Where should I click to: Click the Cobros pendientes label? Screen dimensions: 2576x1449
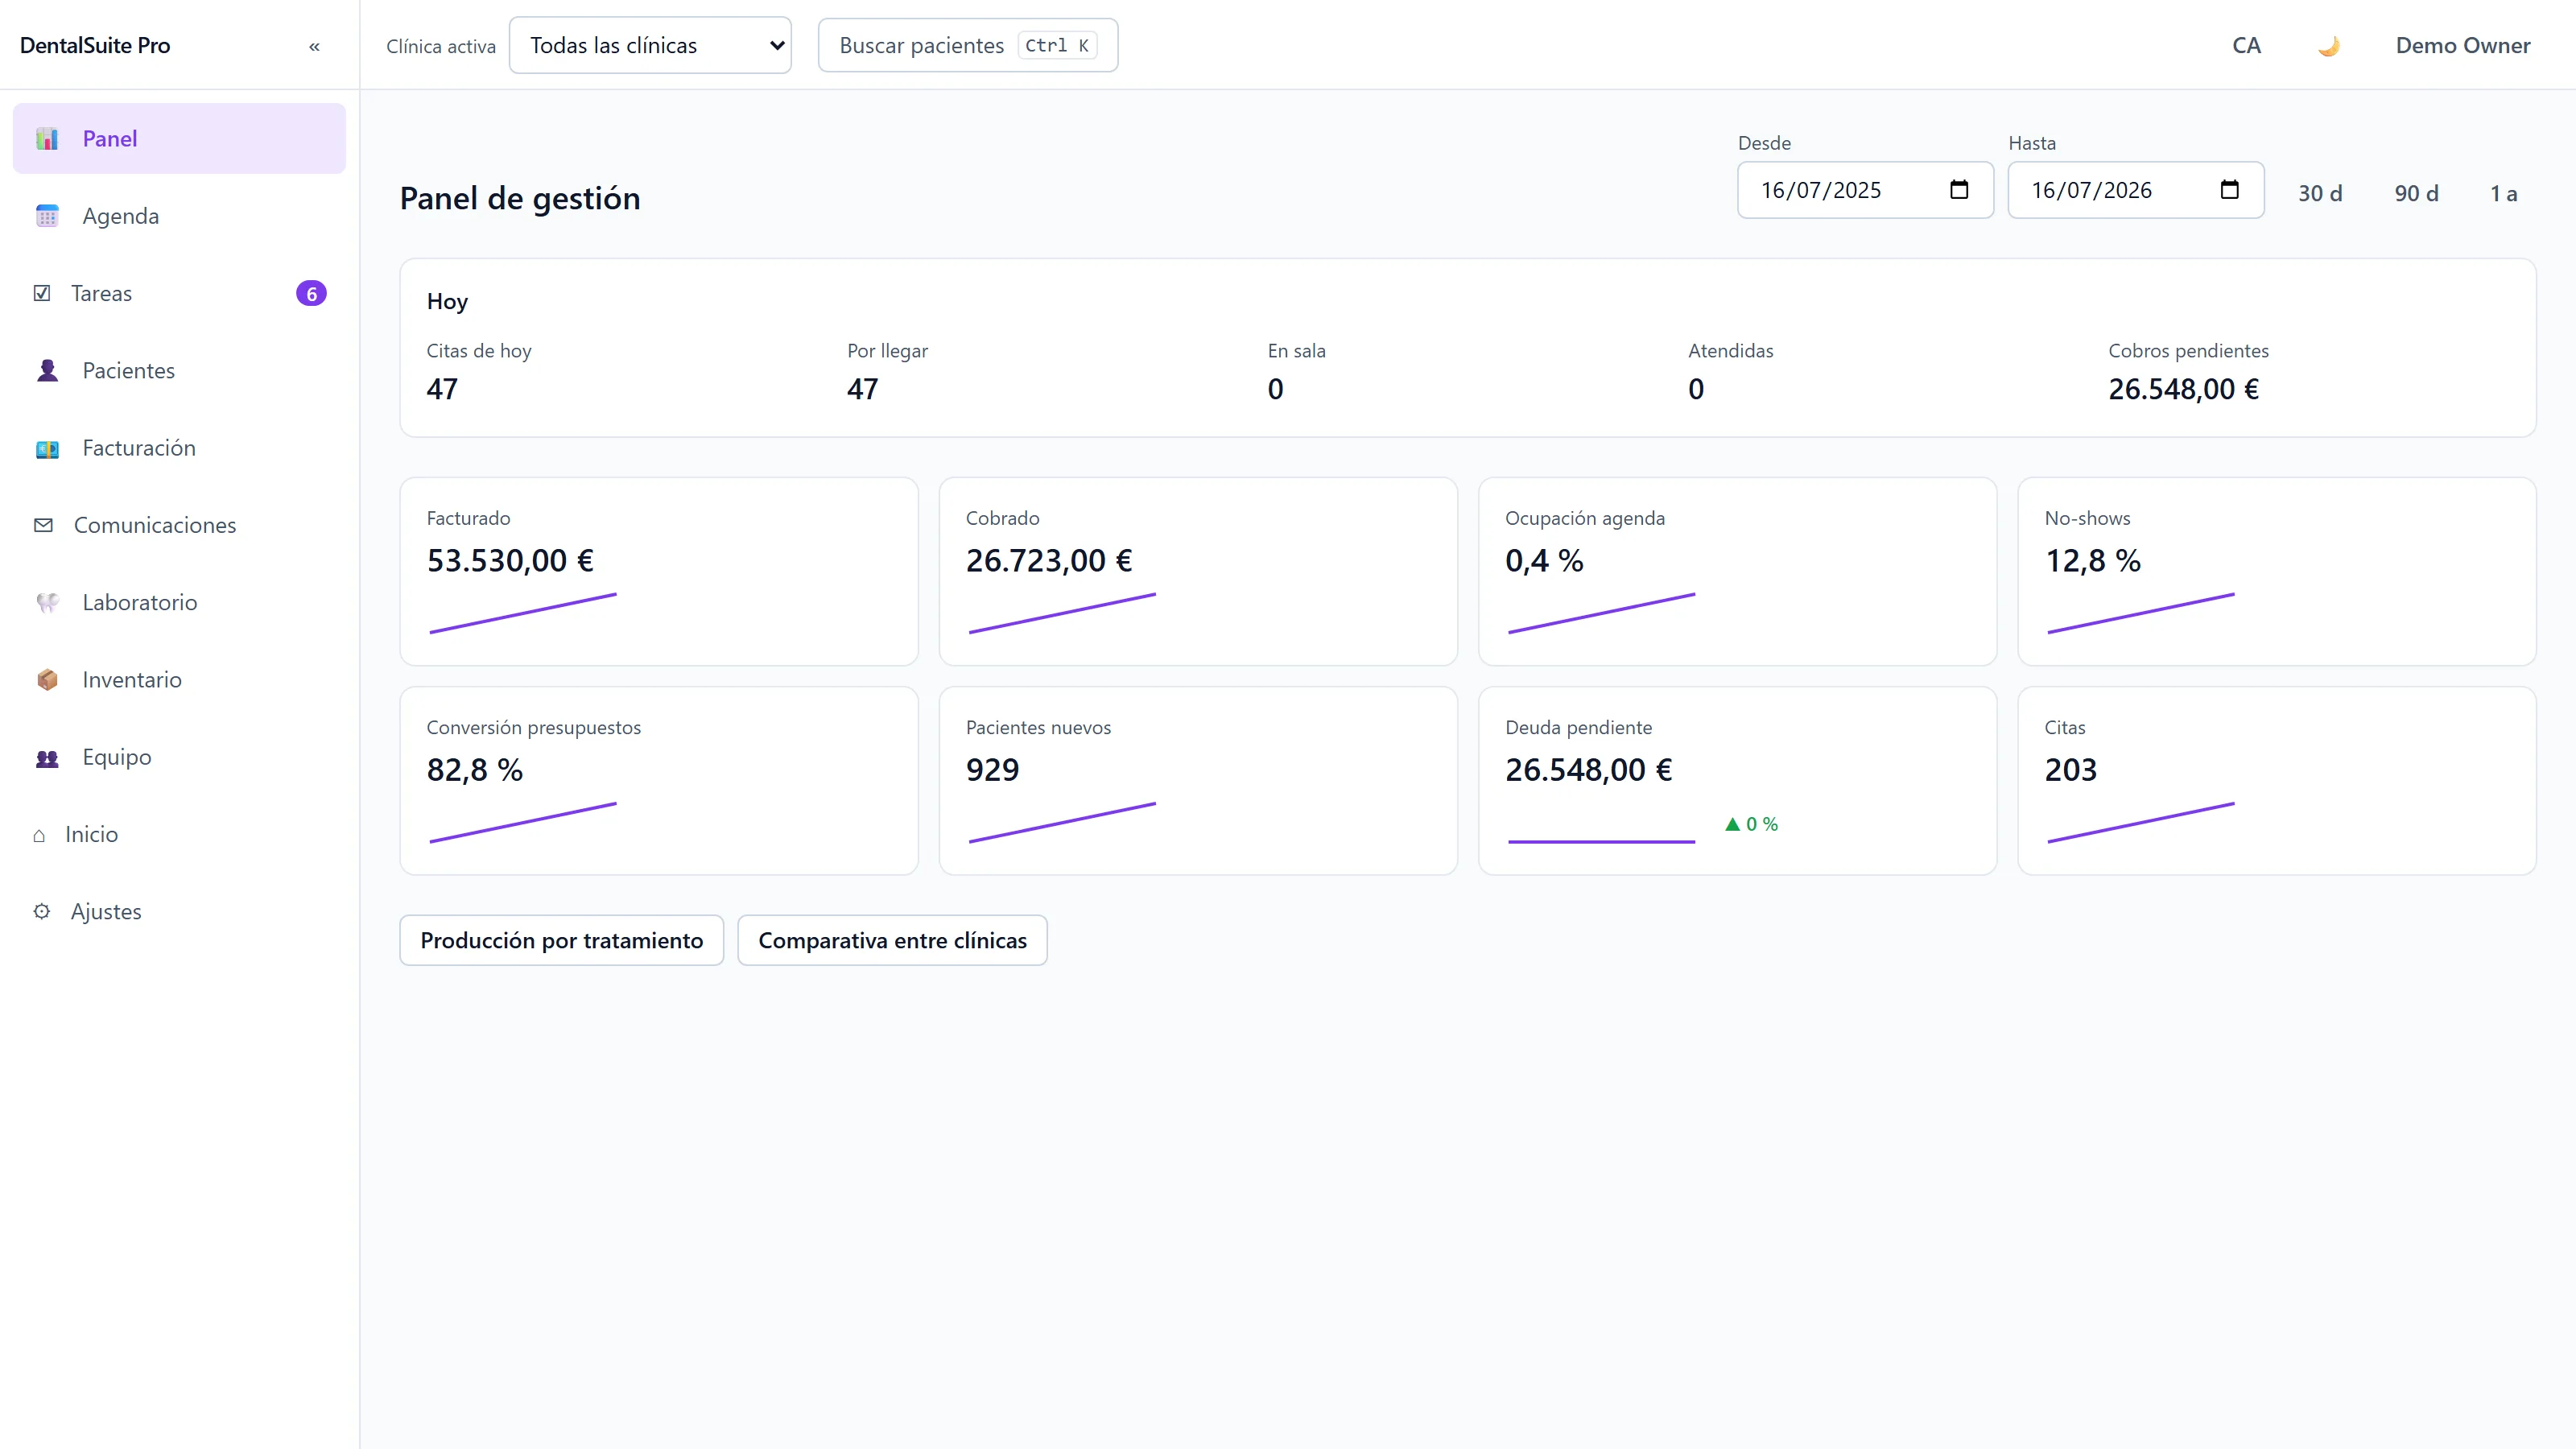point(2188,351)
